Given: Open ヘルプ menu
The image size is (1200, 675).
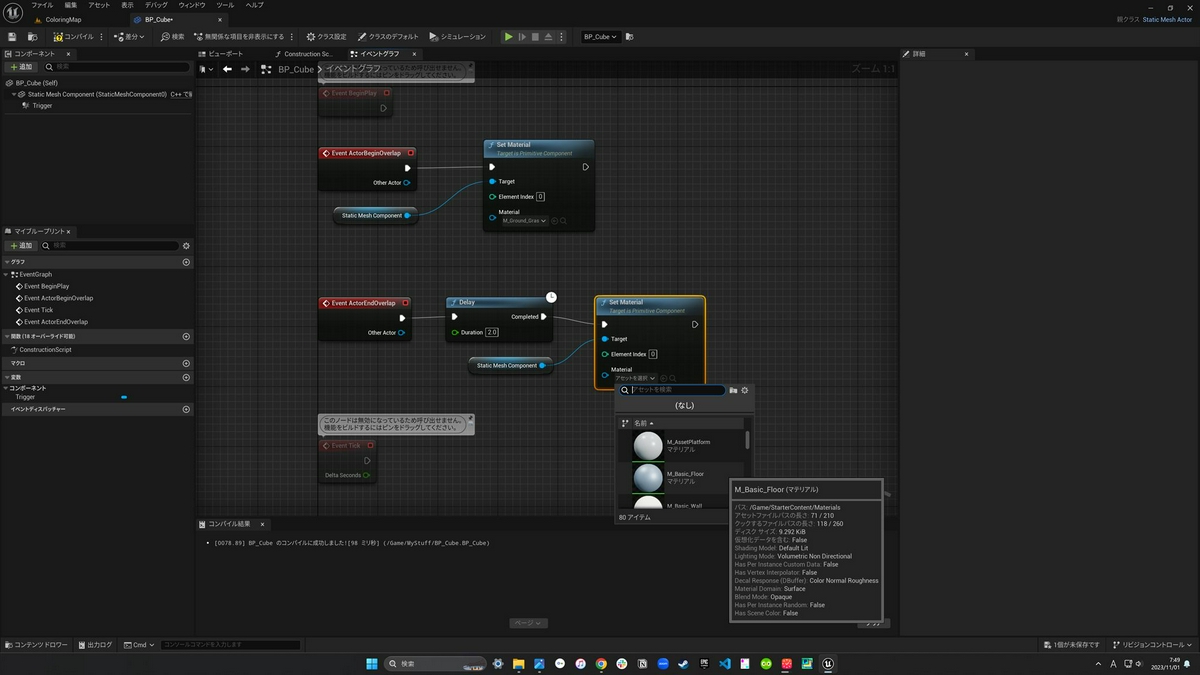Looking at the screenshot, I should point(255,5).
